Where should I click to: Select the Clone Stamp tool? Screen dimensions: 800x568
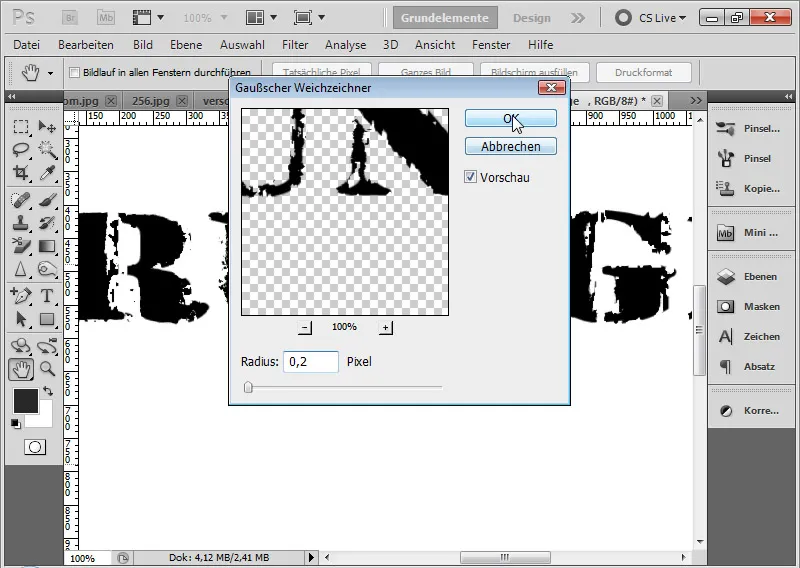21,223
